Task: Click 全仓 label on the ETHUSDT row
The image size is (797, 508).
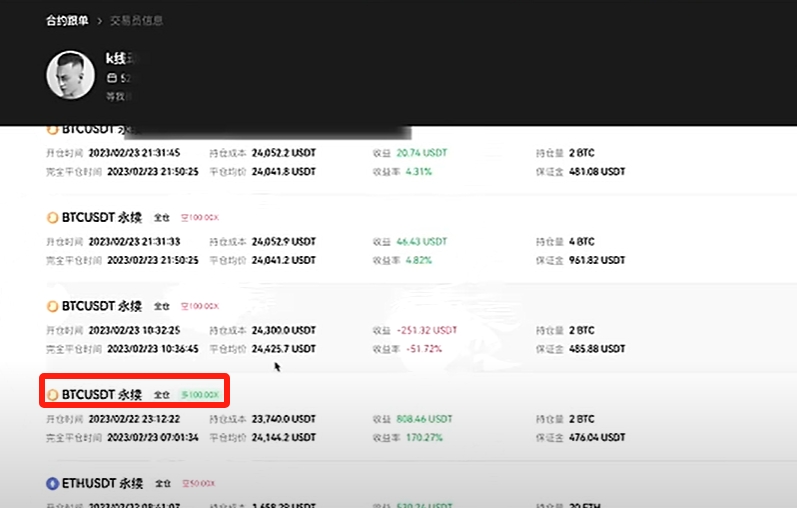Action: pos(163,483)
